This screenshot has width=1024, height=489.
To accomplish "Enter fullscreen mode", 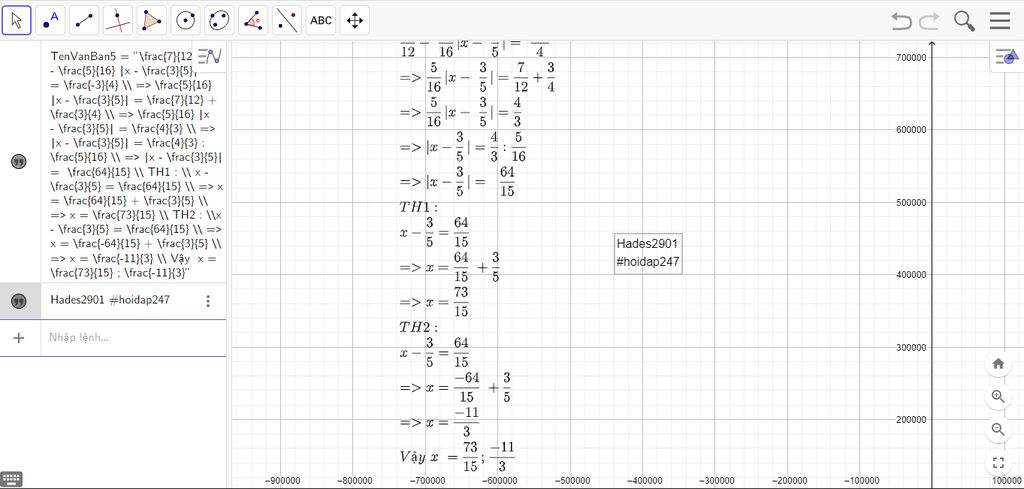I will coord(998,463).
